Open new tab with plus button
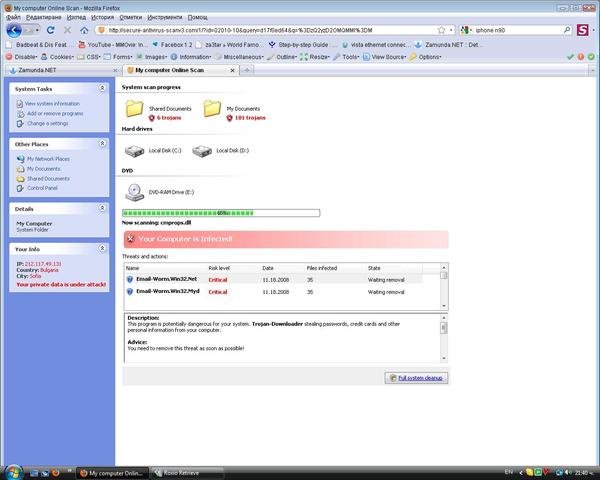 (247, 70)
